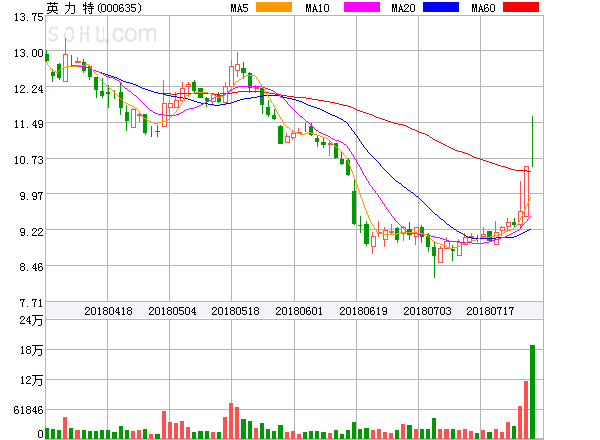
Task: Click the 9.22 price axis label
Action: pyautogui.click(x=31, y=231)
